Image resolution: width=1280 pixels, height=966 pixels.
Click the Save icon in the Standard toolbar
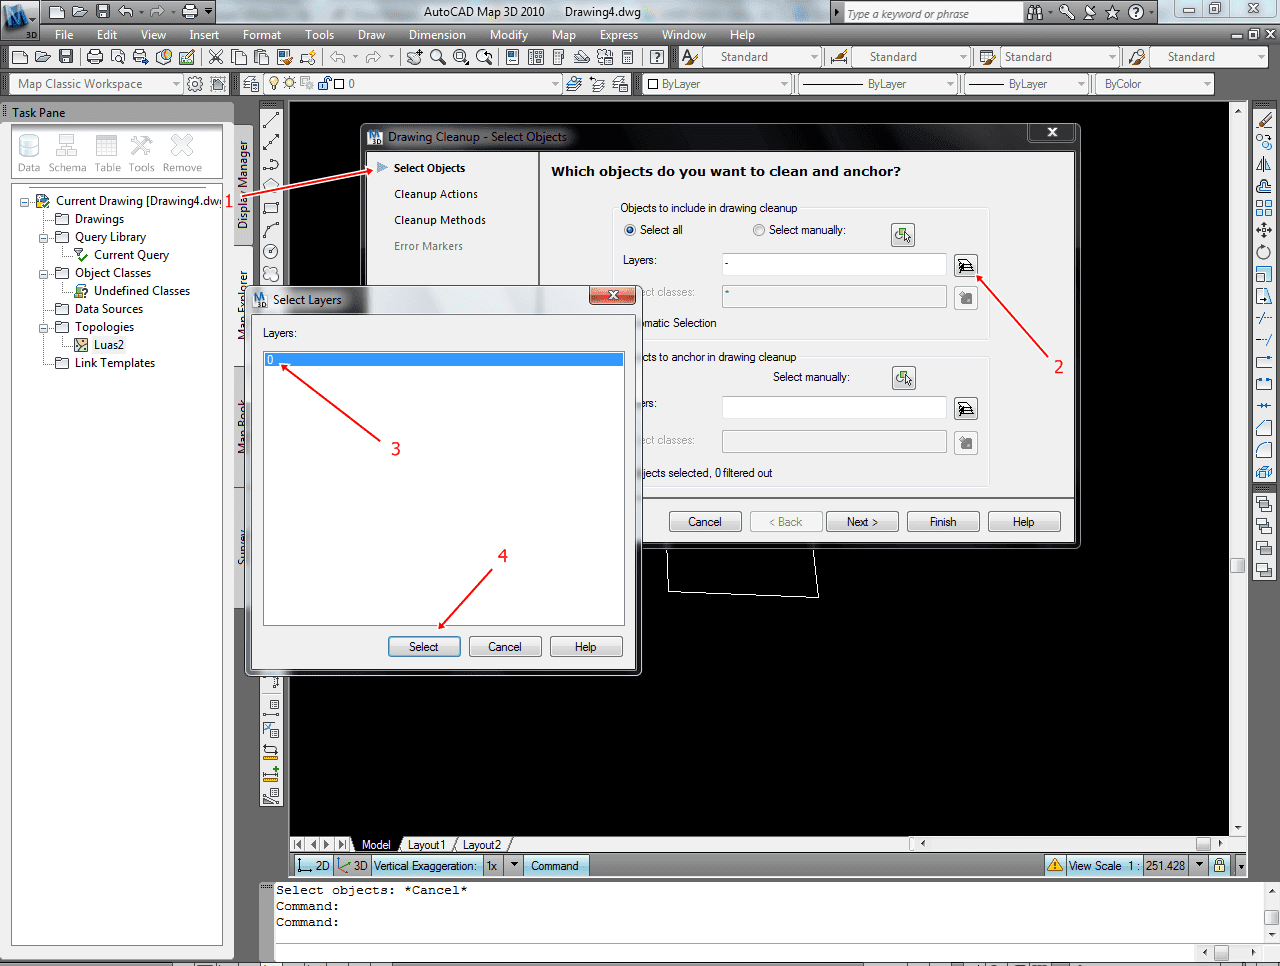point(65,57)
